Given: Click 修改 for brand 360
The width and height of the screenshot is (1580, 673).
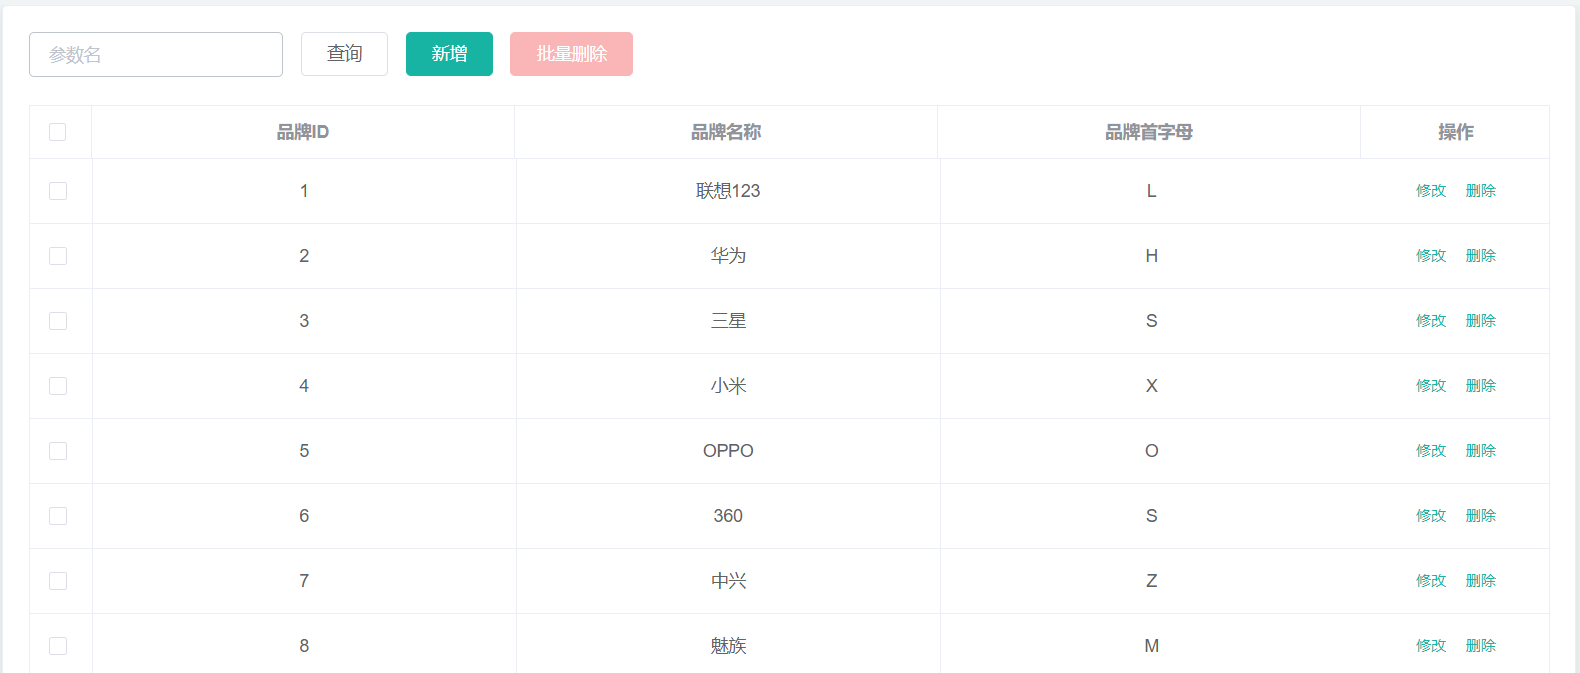Looking at the screenshot, I should click(x=1431, y=516).
